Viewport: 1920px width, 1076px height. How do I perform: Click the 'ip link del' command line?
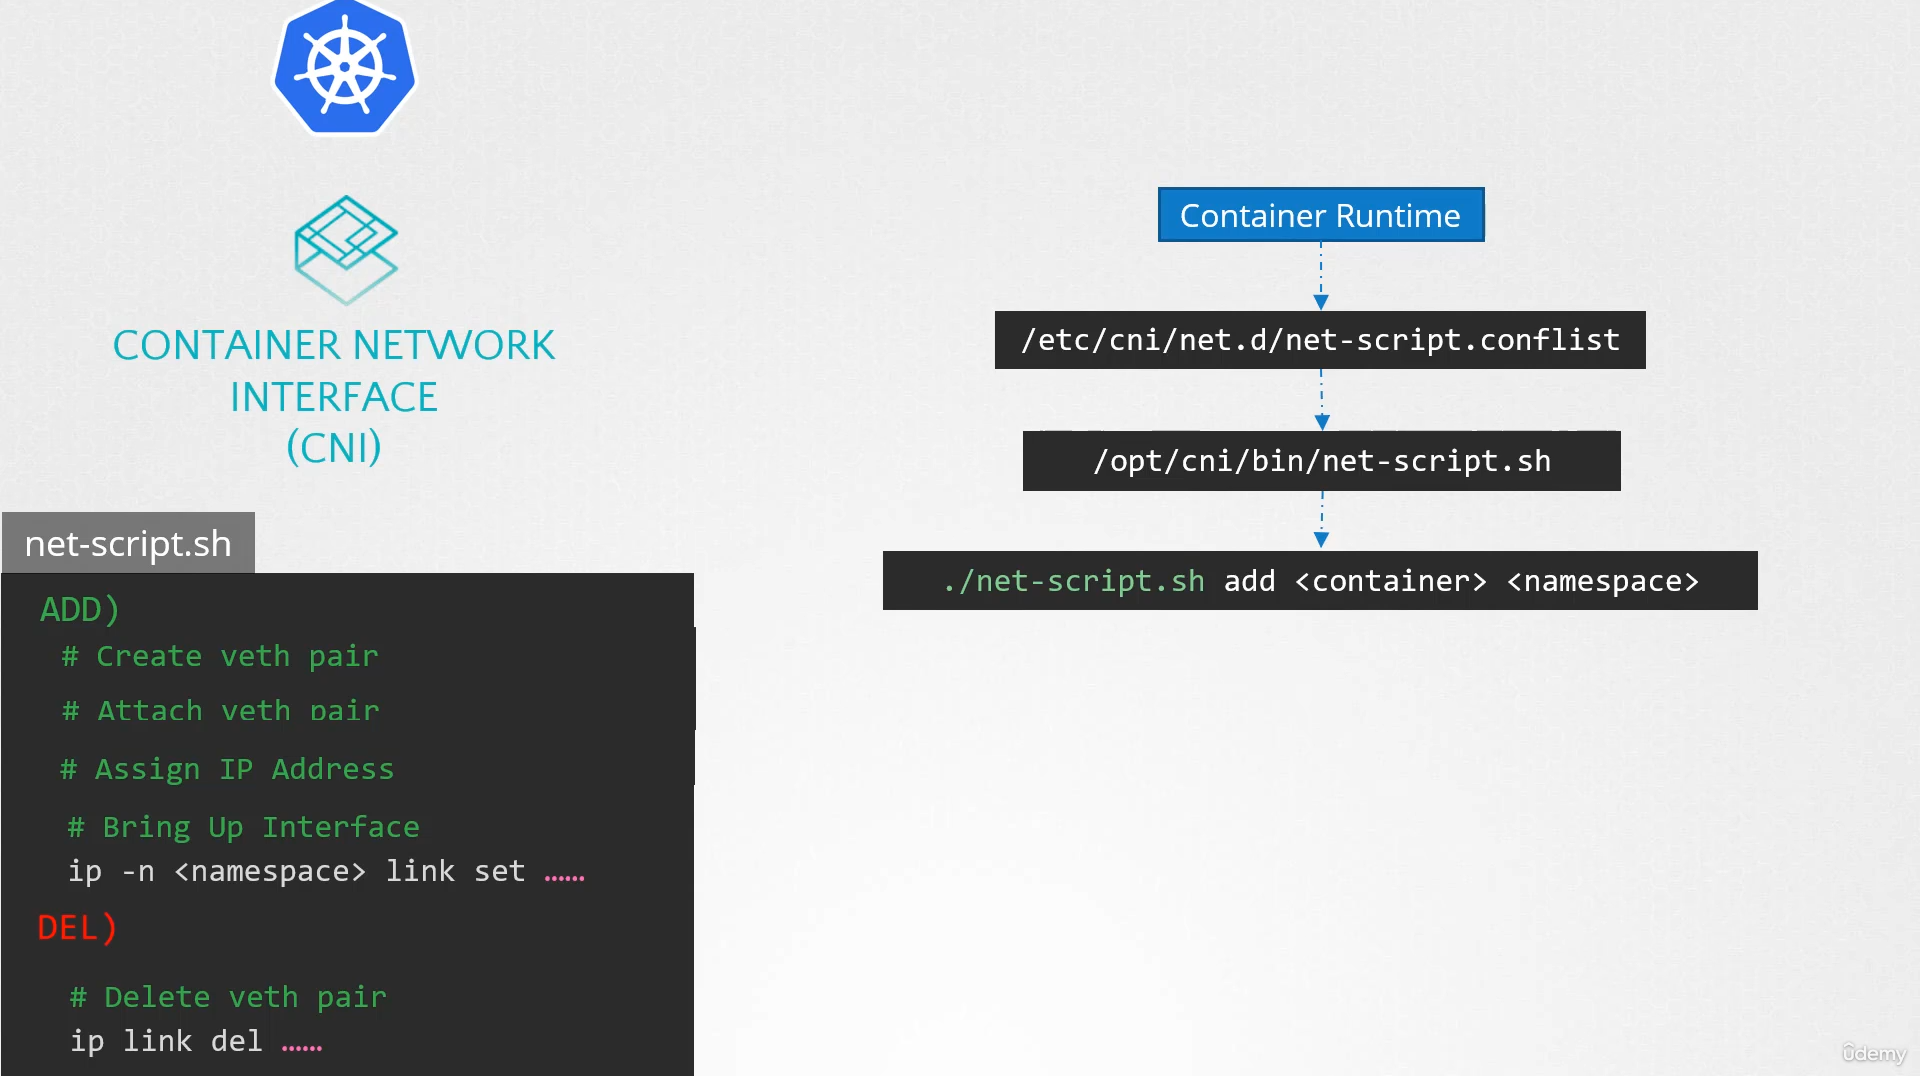[x=196, y=1041]
